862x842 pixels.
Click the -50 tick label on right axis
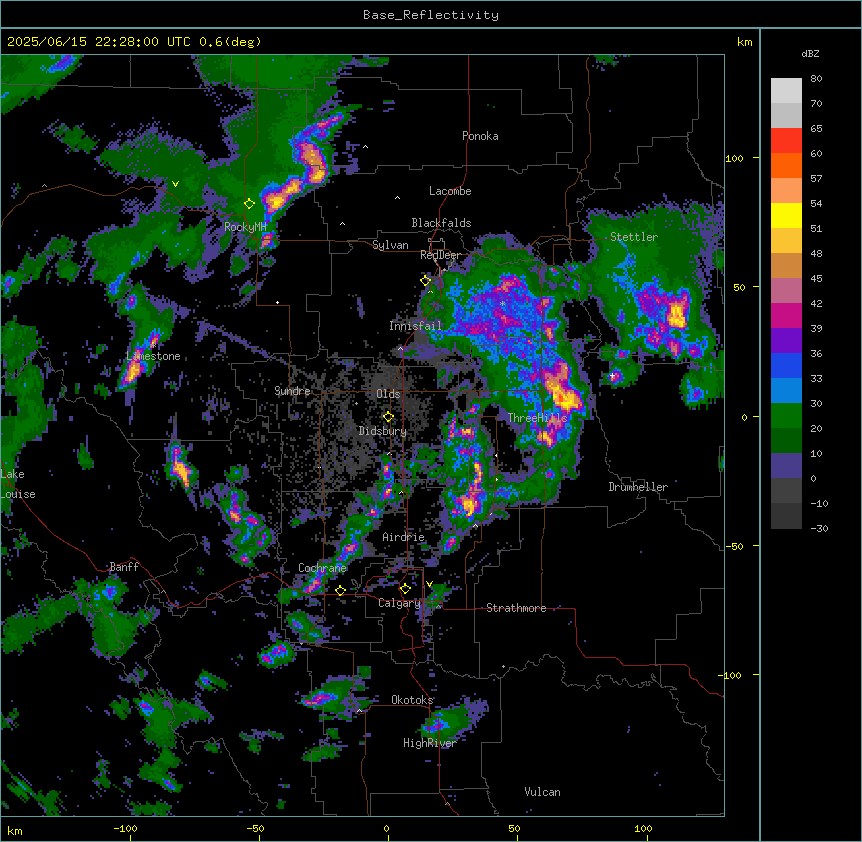734,546
